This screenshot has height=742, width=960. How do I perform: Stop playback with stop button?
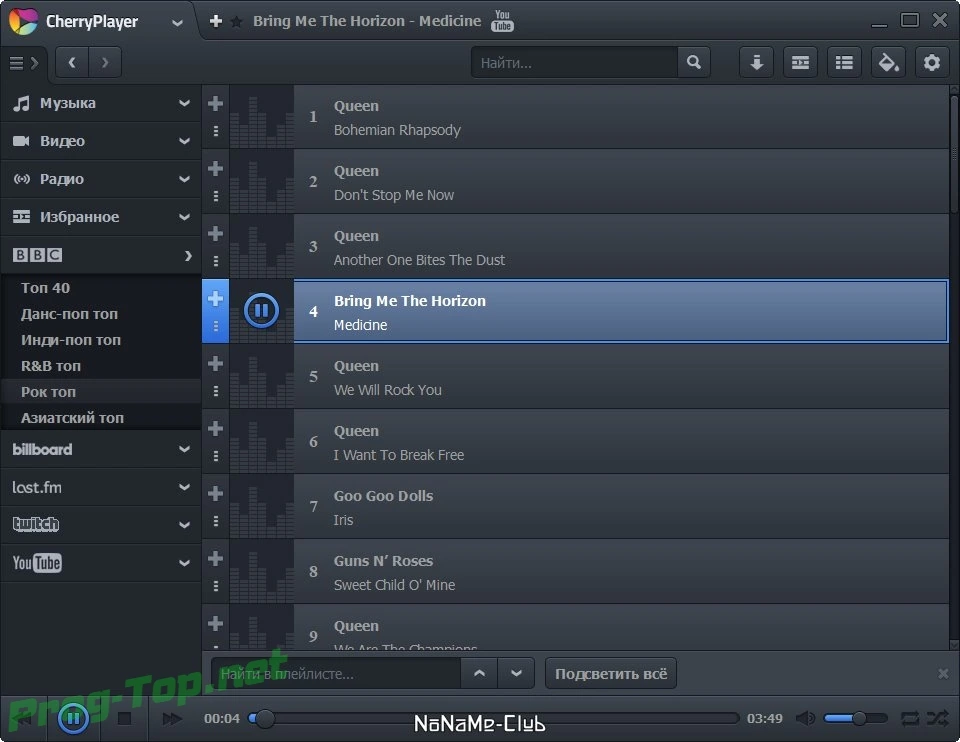[124, 719]
